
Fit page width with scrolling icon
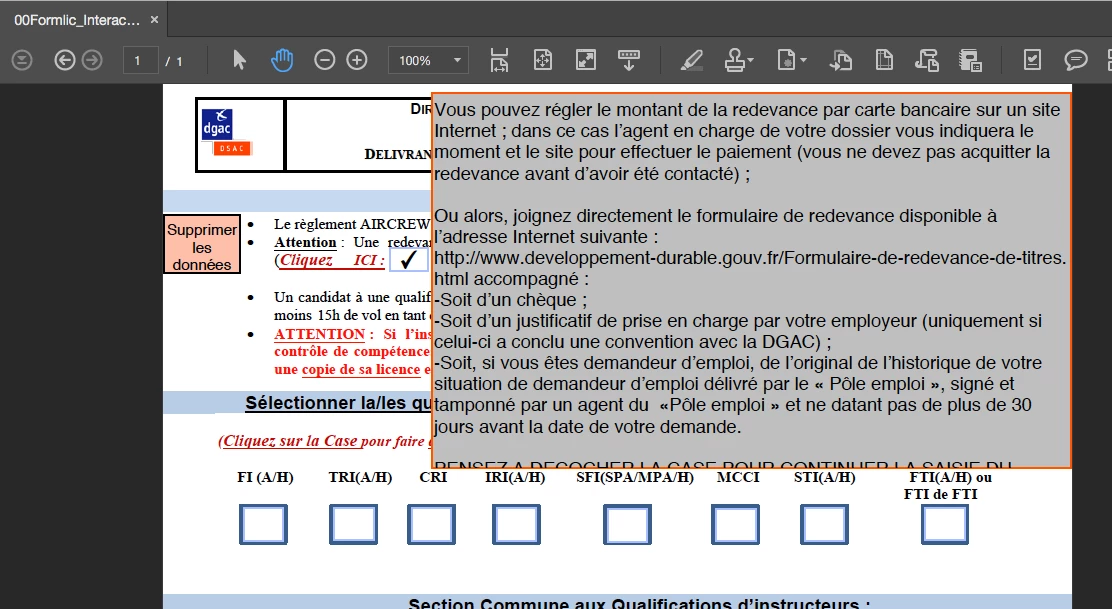[499, 60]
